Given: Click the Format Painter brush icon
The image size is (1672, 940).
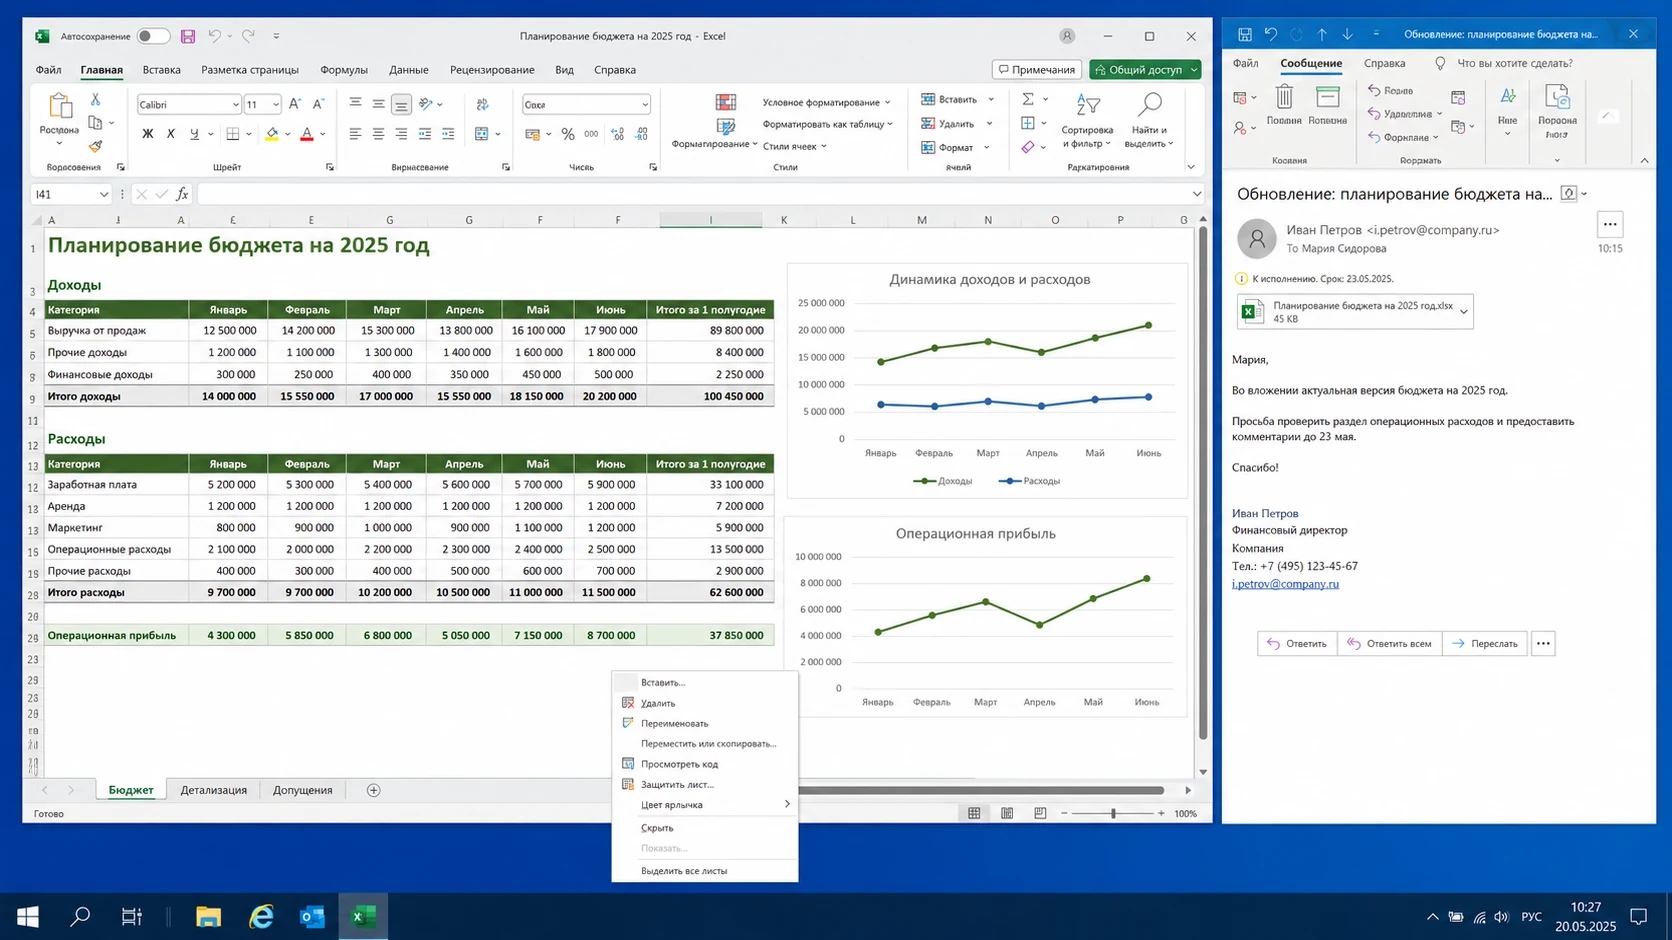Looking at the screenshot, I should coord(95,146).
